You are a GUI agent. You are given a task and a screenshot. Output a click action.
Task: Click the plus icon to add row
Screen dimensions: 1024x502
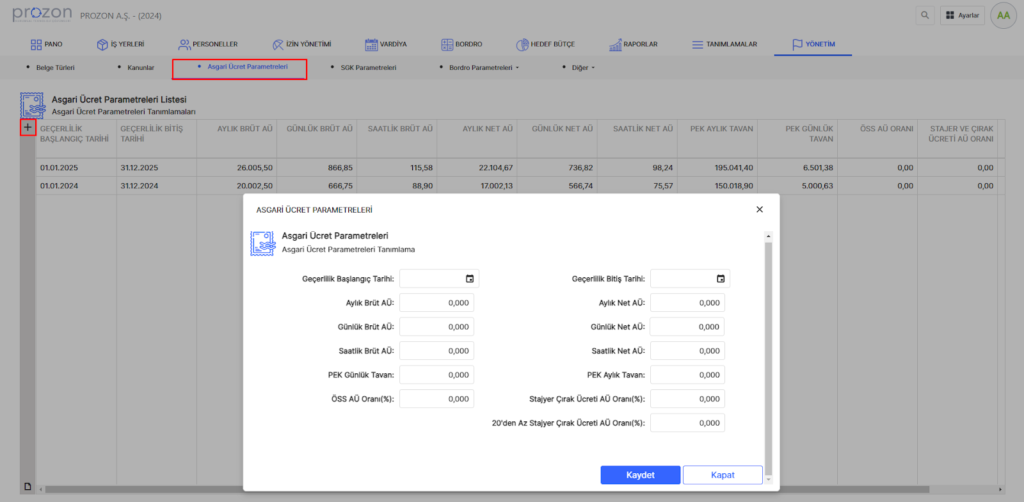click(28, 128)
